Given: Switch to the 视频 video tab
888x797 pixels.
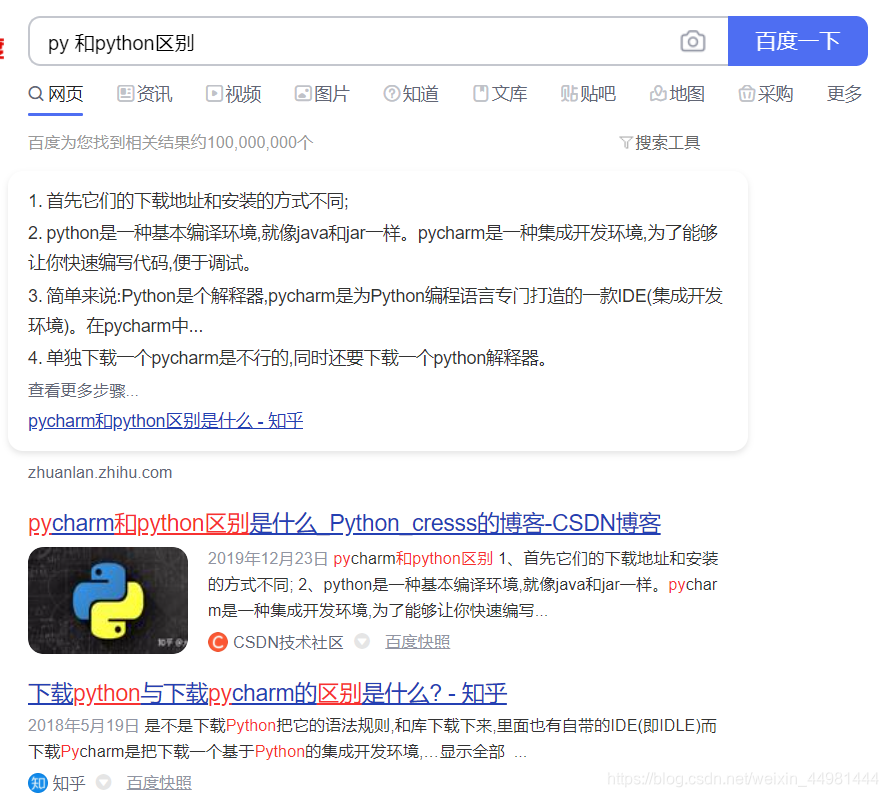Looking at the screenshot, I should click(233, 94).
